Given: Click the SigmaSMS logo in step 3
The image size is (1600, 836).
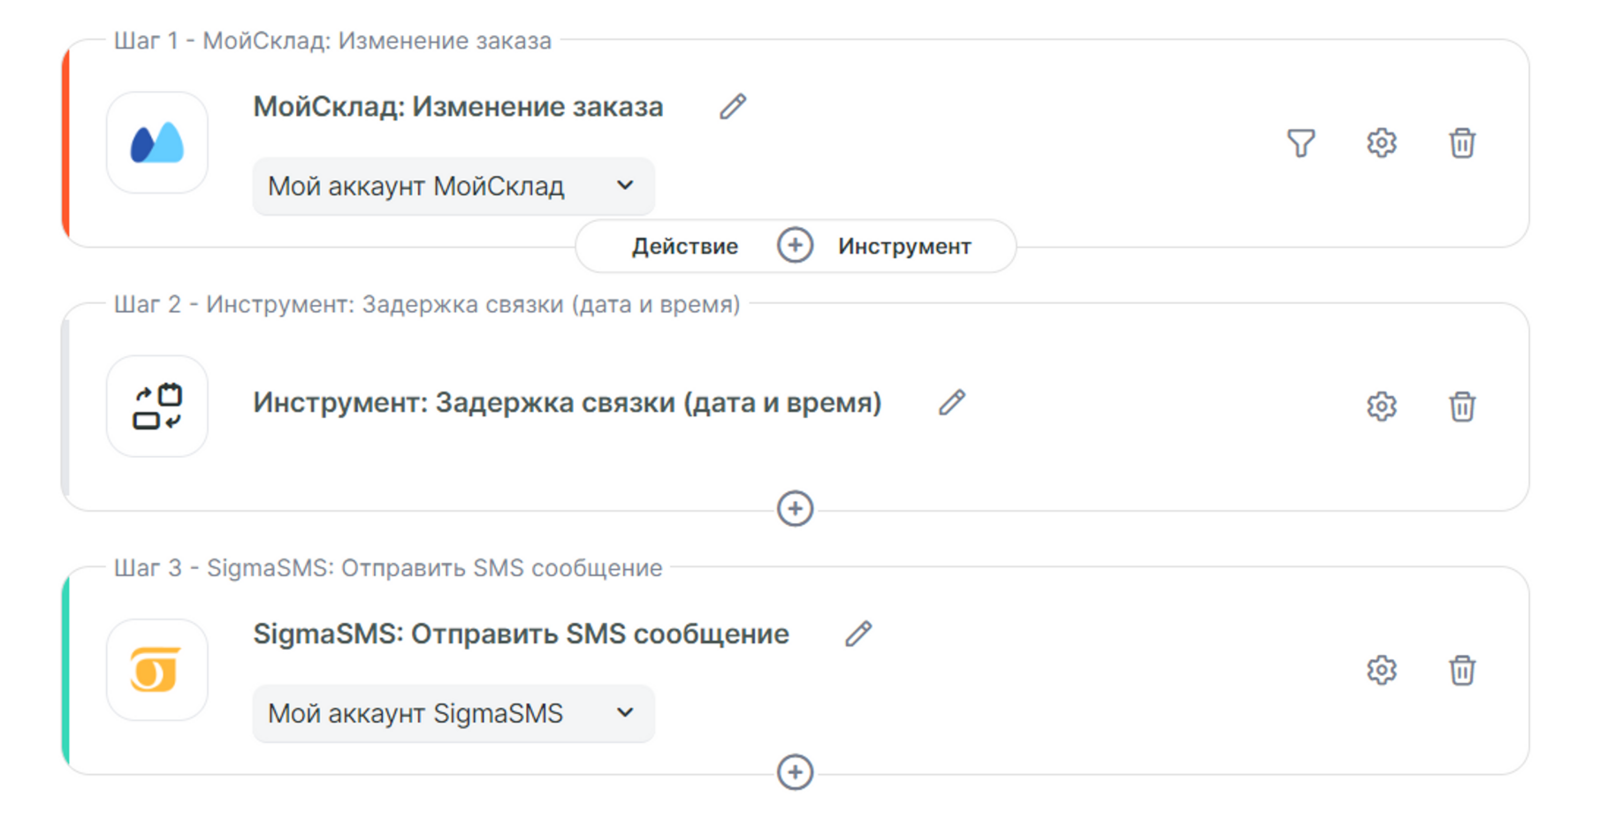Looking at the screenshot, I should point(157,669).
